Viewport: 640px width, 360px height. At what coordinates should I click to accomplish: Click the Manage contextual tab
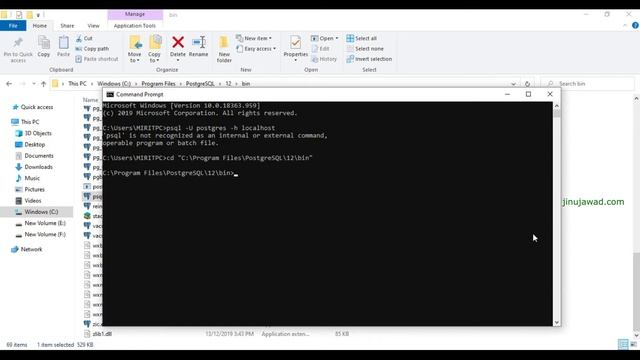[135, 14]
